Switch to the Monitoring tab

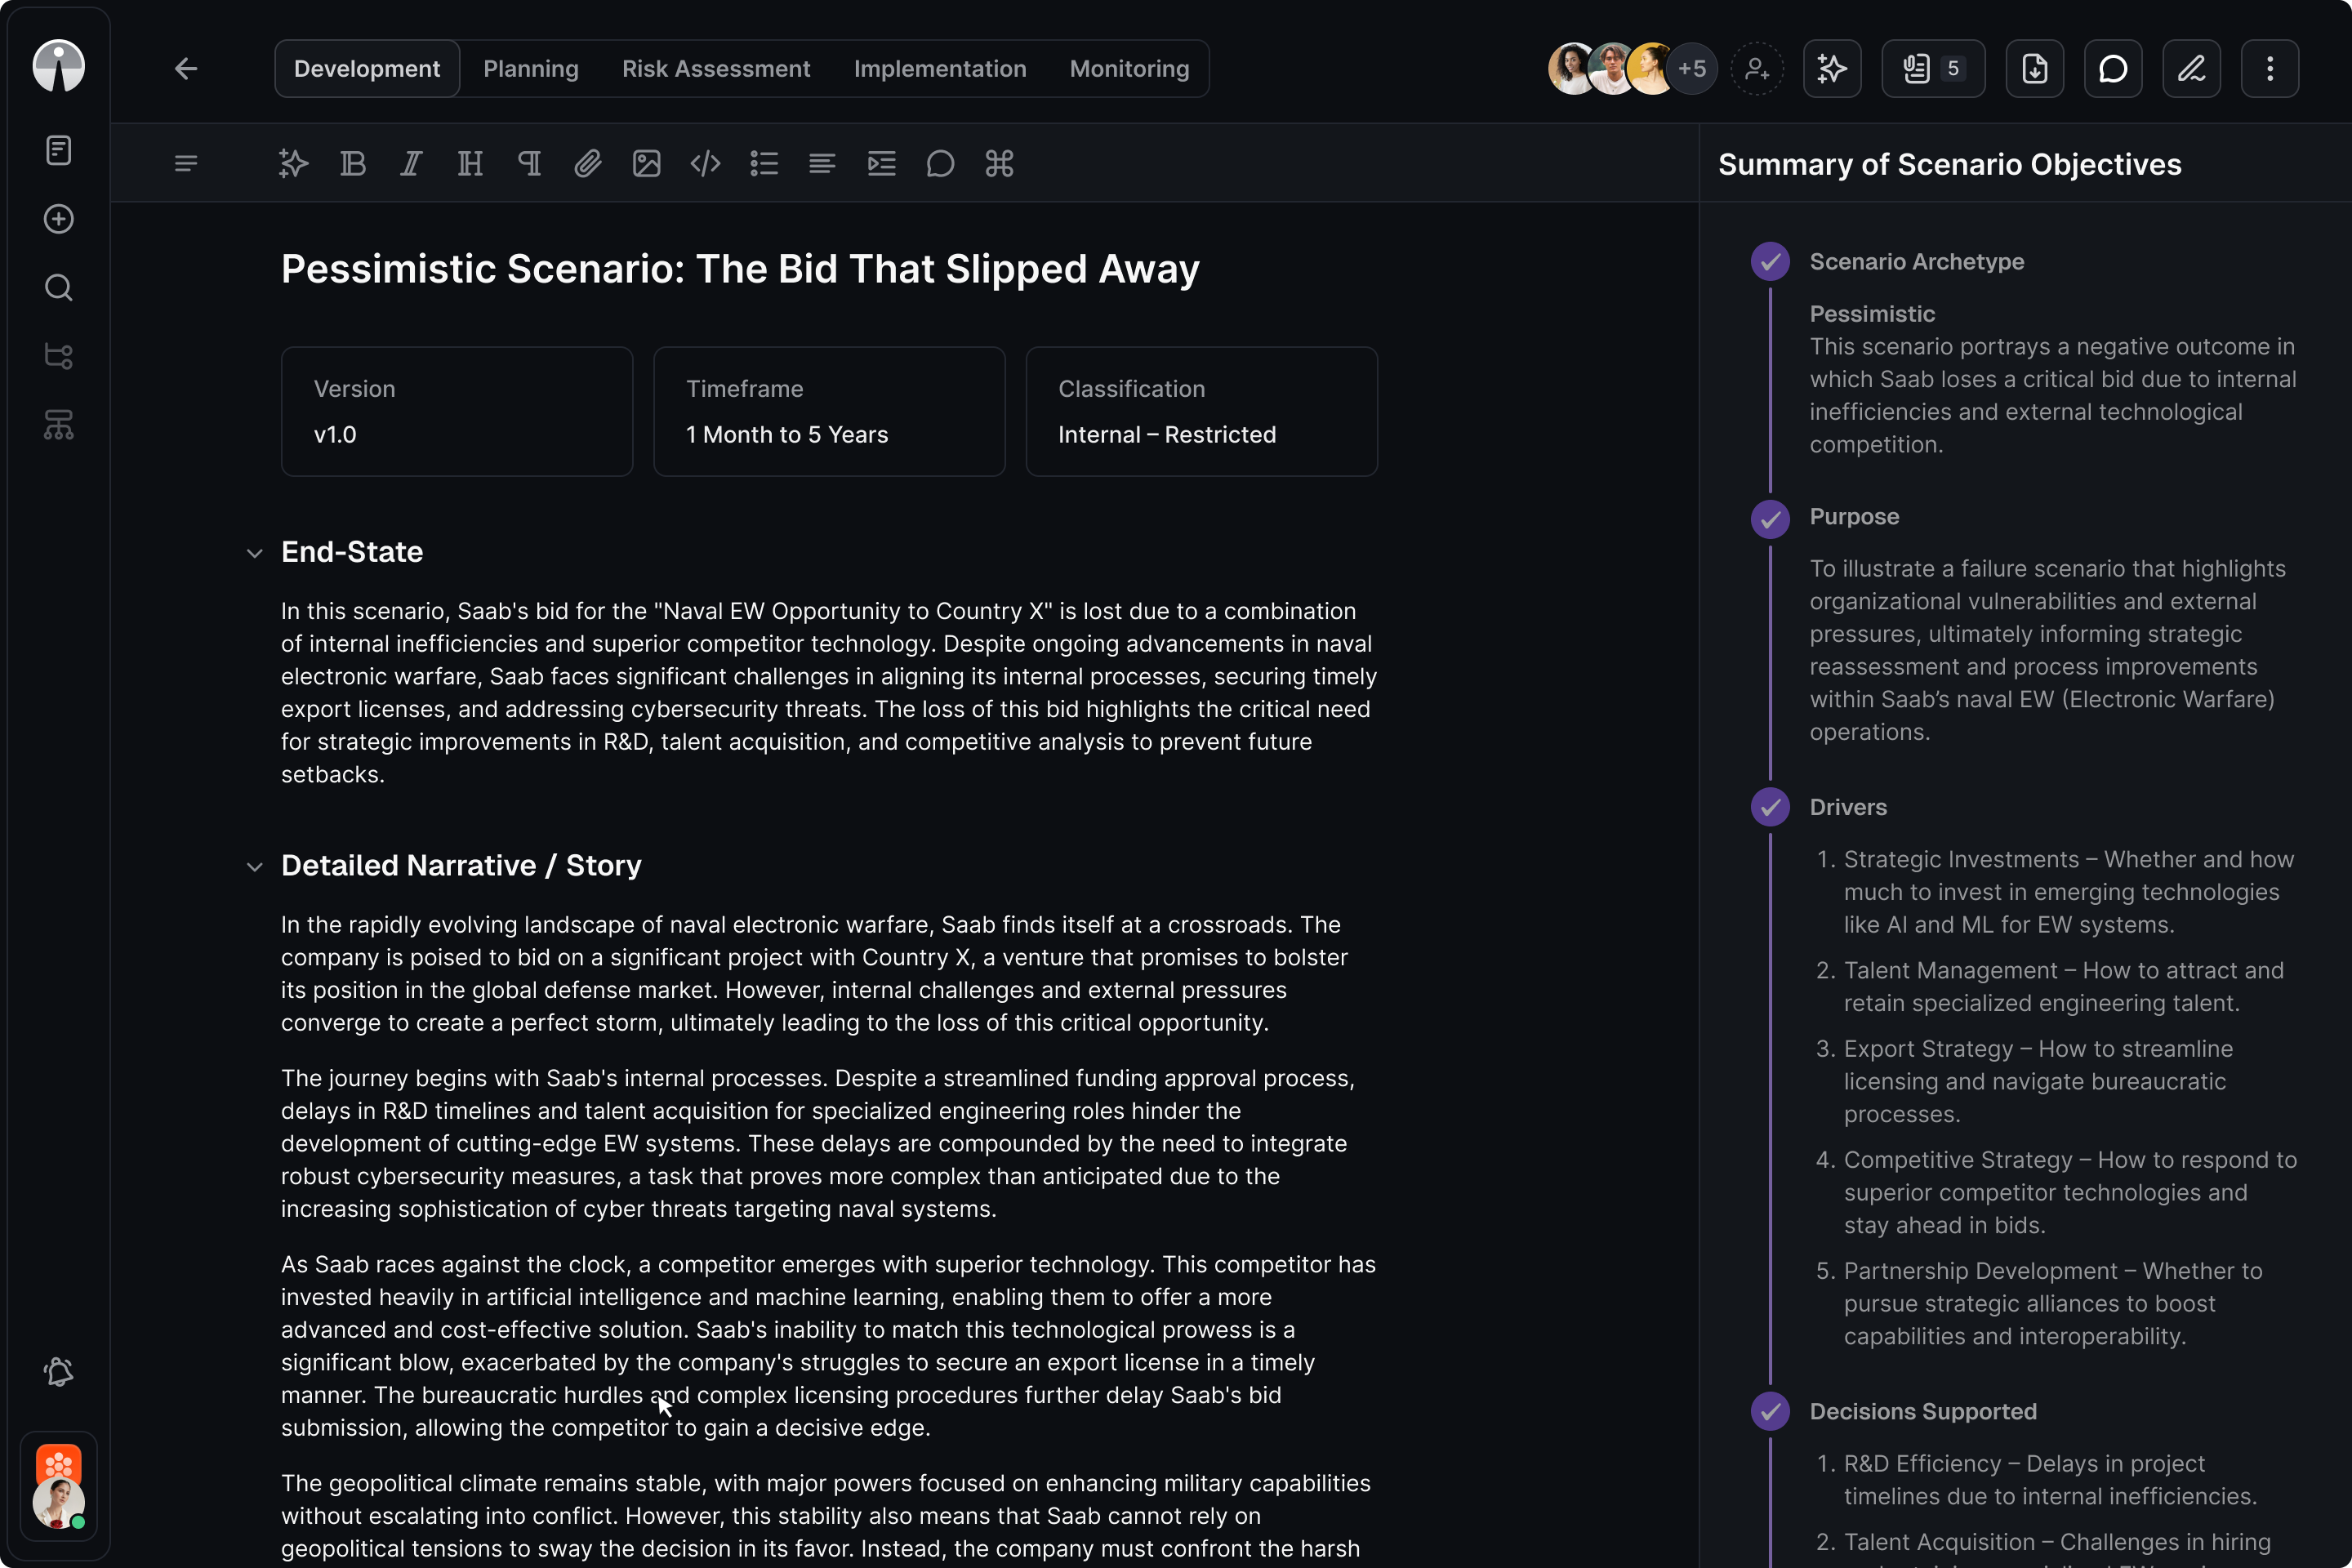click(1129, 69)
